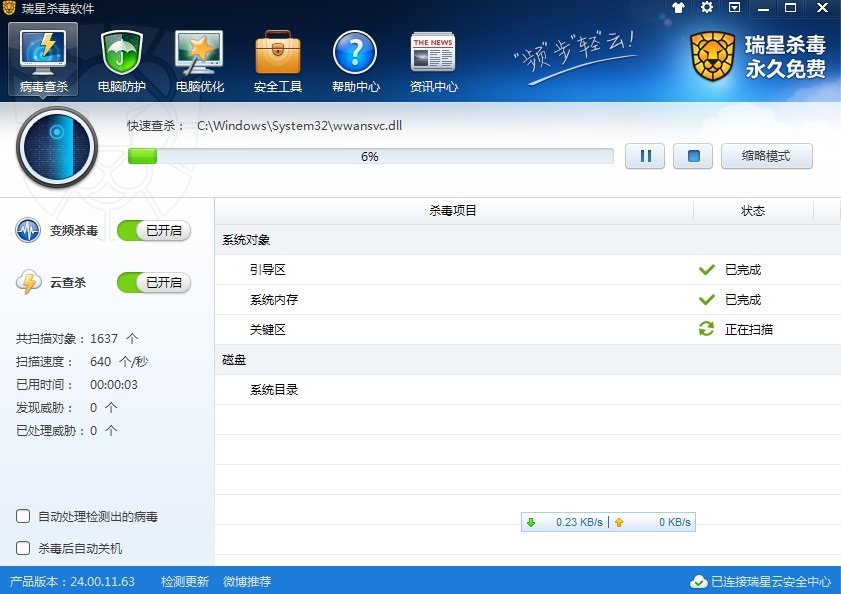The height and width of the screenshot is (594, 841).
Task: Collapse the 系统对象 group row
Action: tap(246, 240)
